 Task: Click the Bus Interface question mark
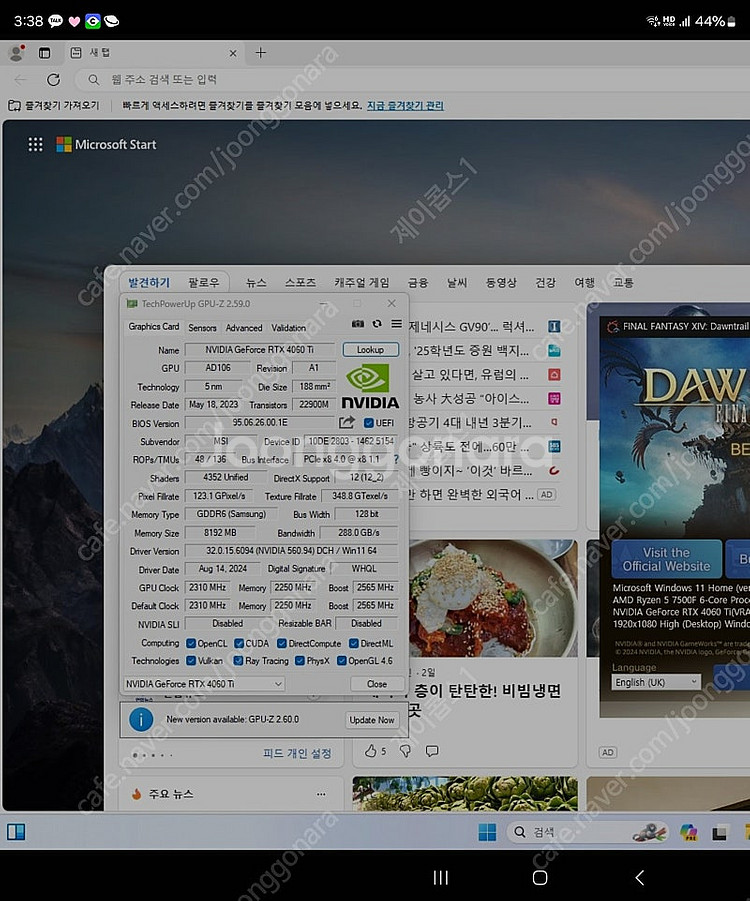395,459
